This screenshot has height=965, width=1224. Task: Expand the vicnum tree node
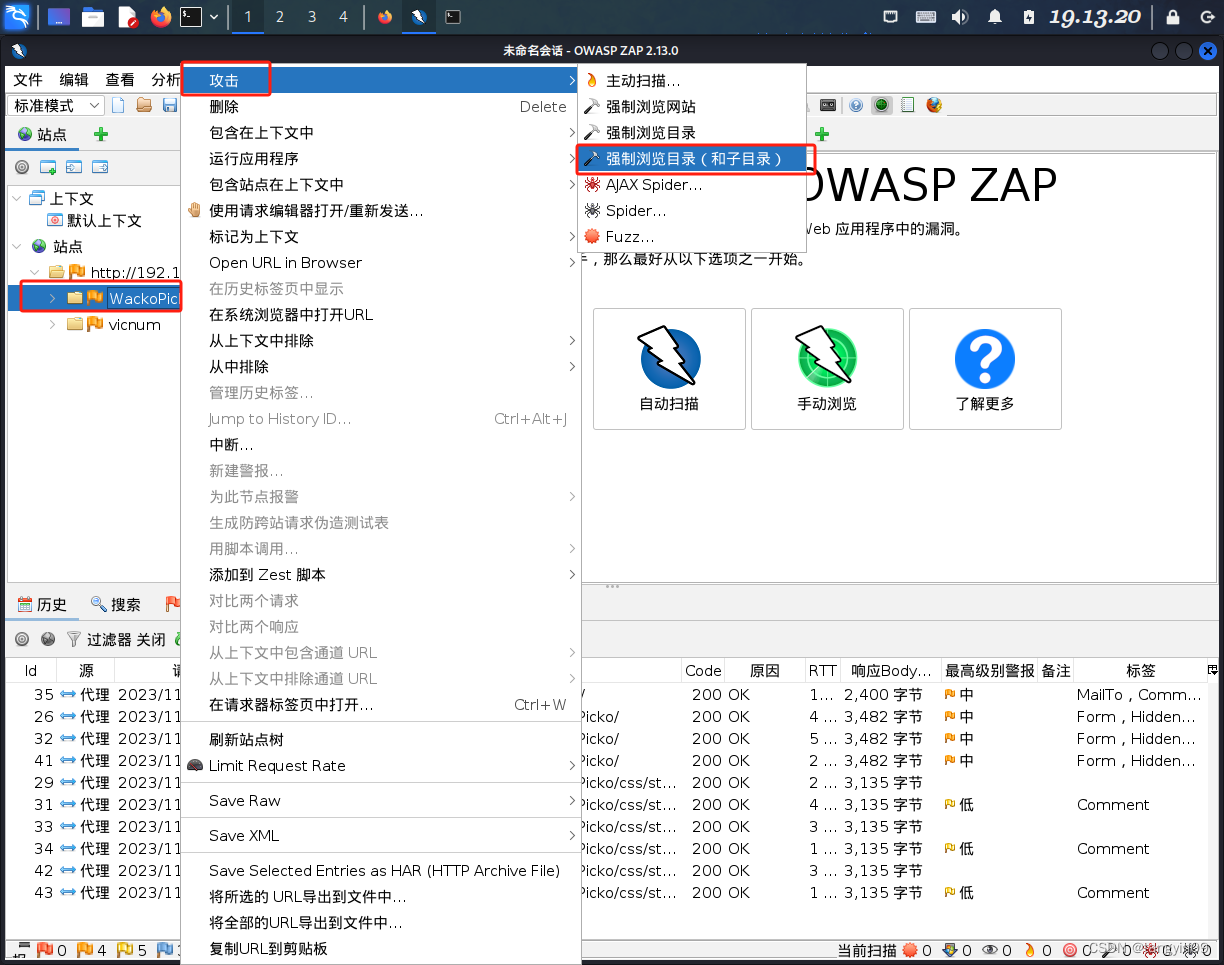(52, 324)
